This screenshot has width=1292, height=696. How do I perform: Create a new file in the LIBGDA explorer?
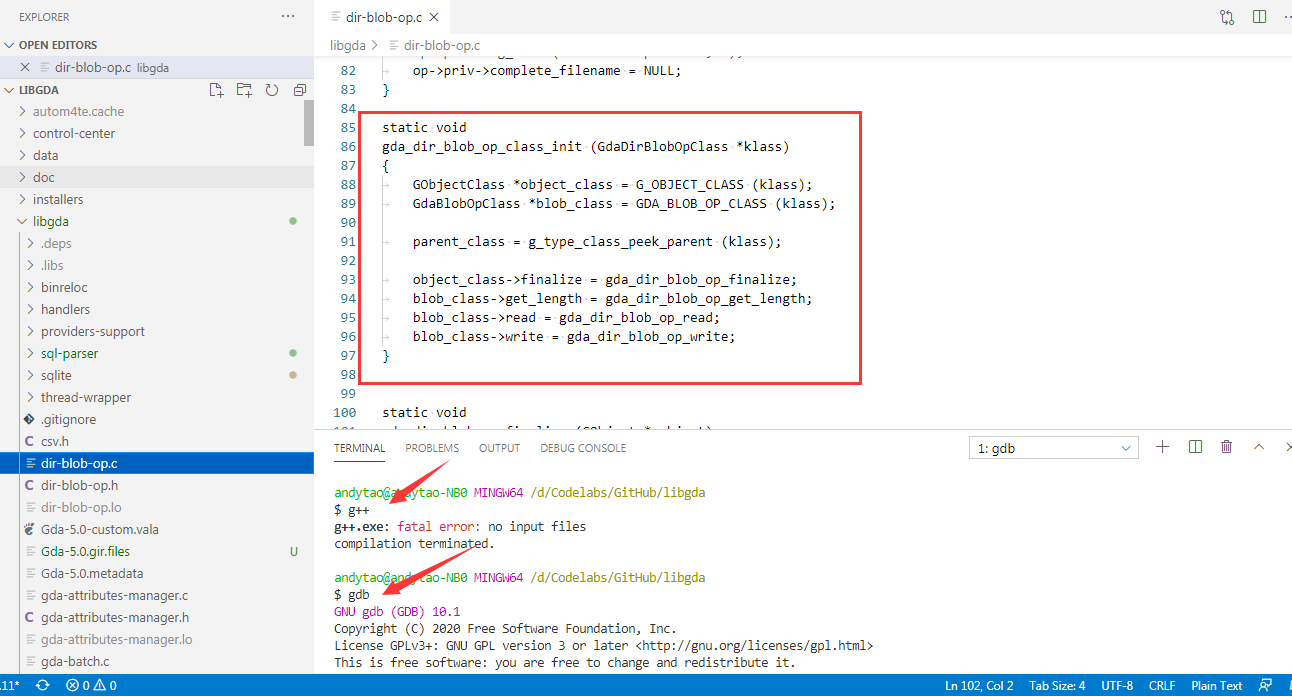point(216,89)
